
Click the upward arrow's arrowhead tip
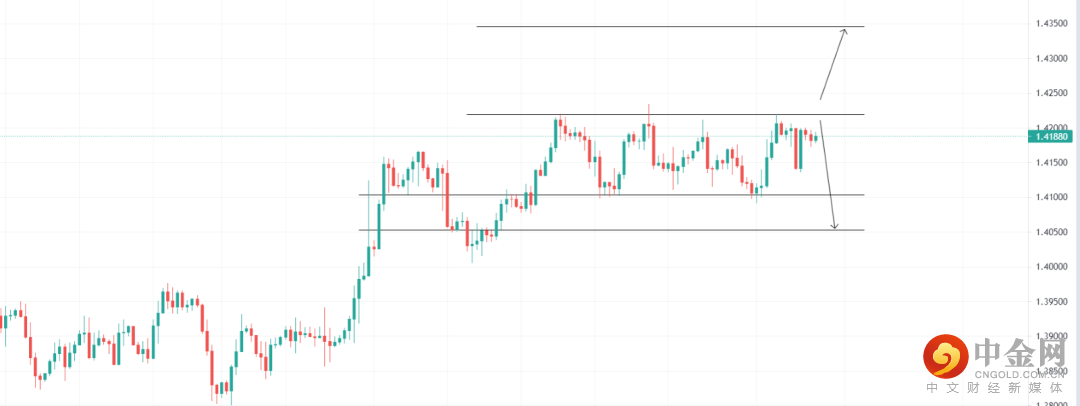845,30
